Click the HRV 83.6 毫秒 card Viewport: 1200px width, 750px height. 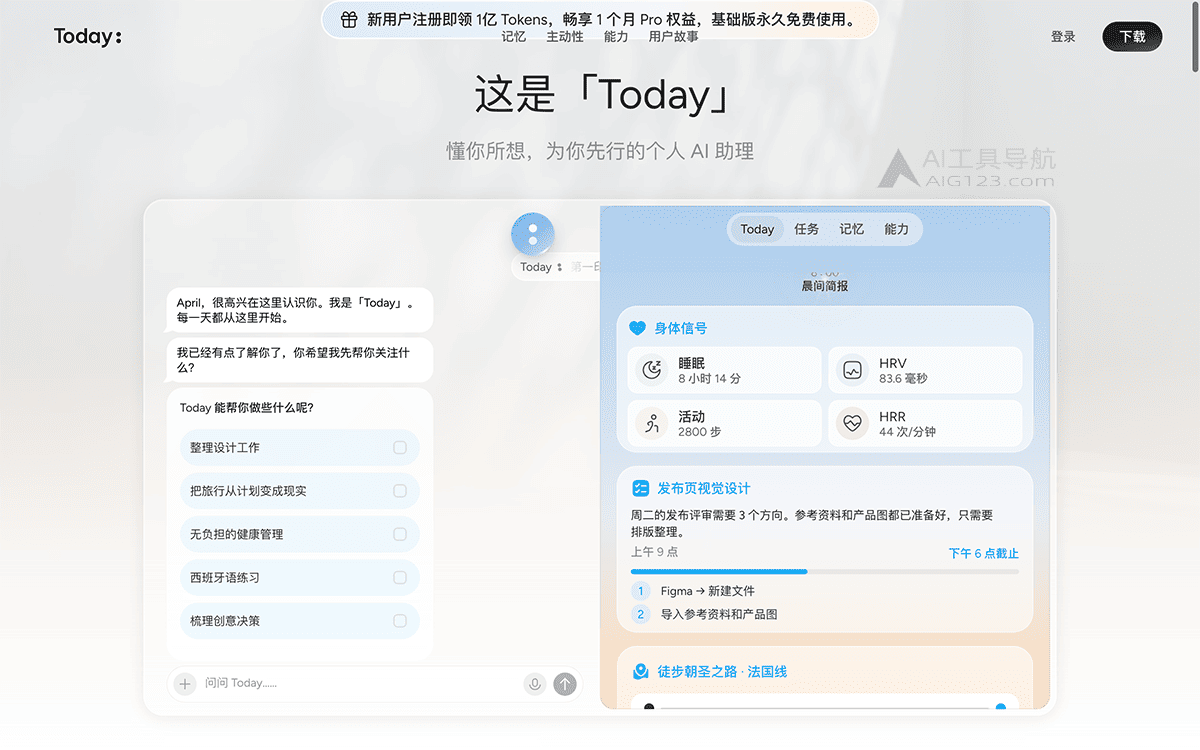click(x=925, y=370)
